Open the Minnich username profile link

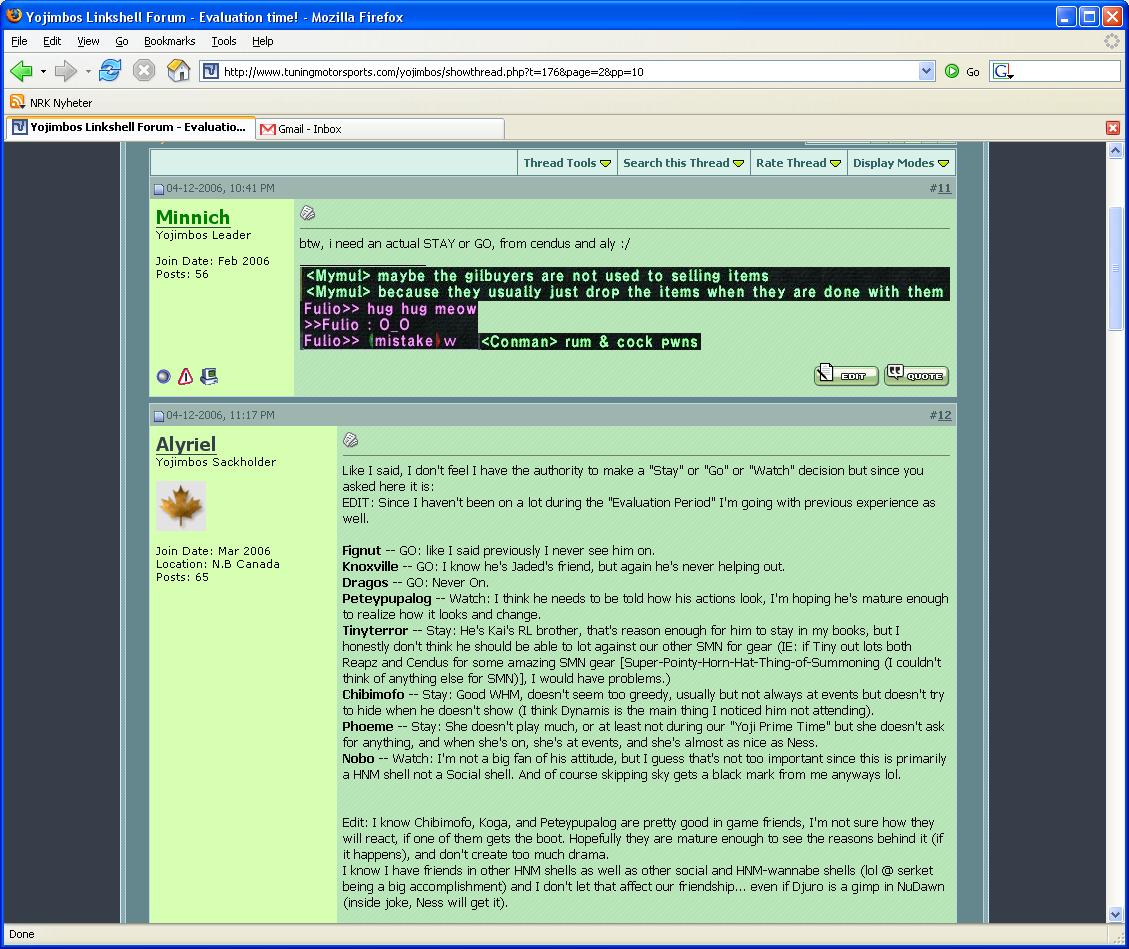[x=193, y=217]
